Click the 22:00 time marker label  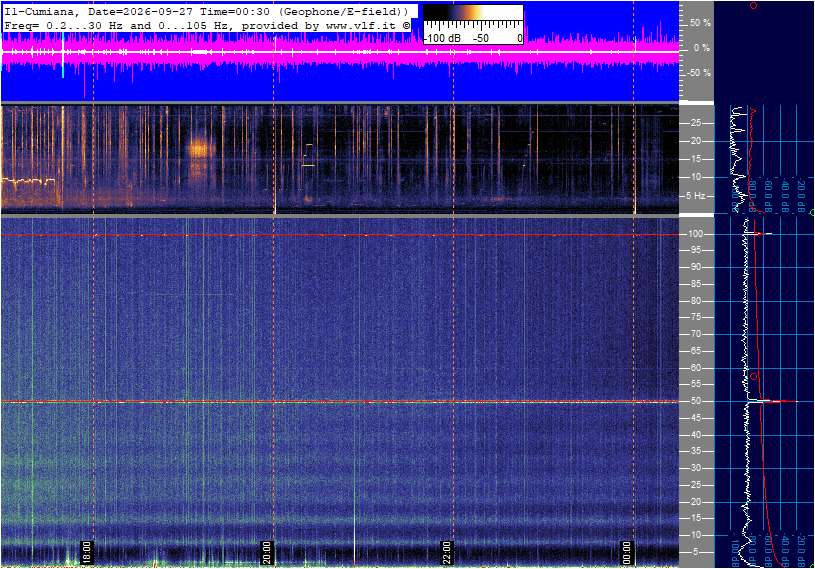446,552
